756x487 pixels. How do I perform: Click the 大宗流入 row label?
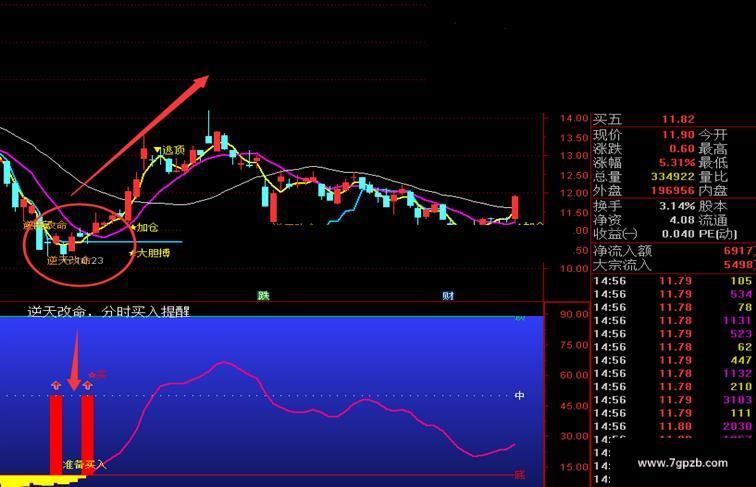622,265
